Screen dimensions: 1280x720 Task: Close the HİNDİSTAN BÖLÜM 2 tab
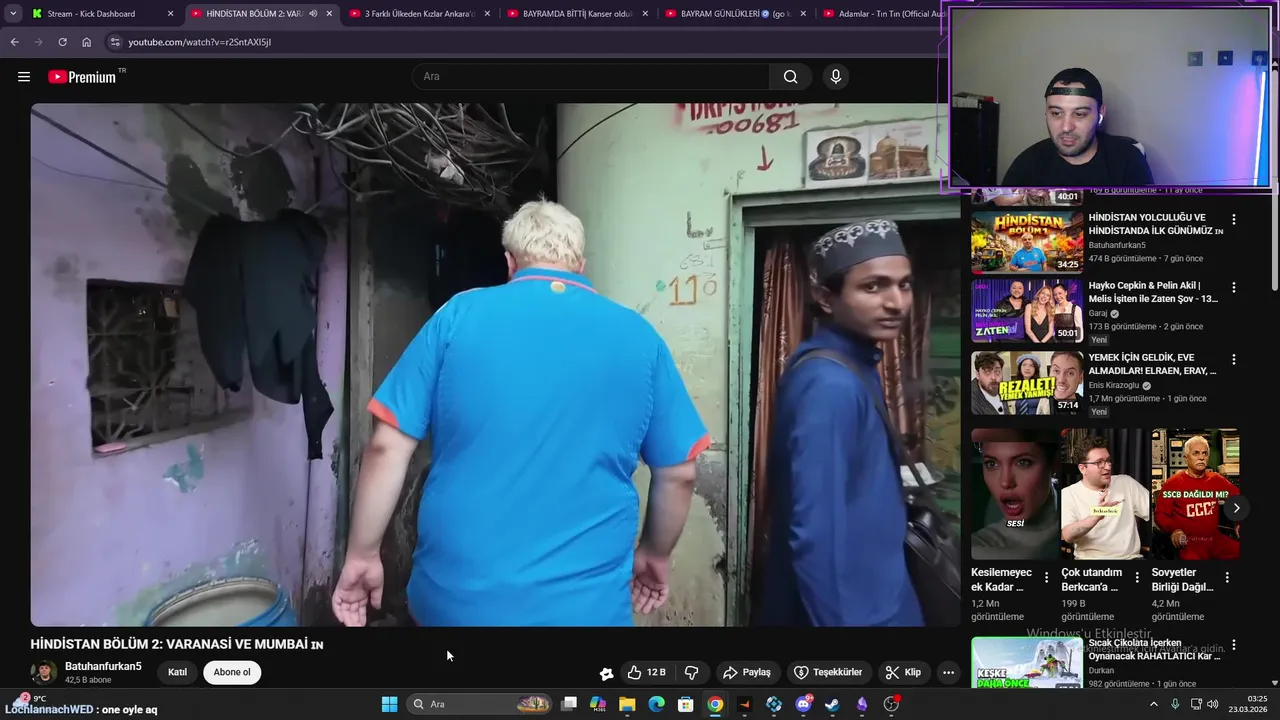[x=329, y=14]
